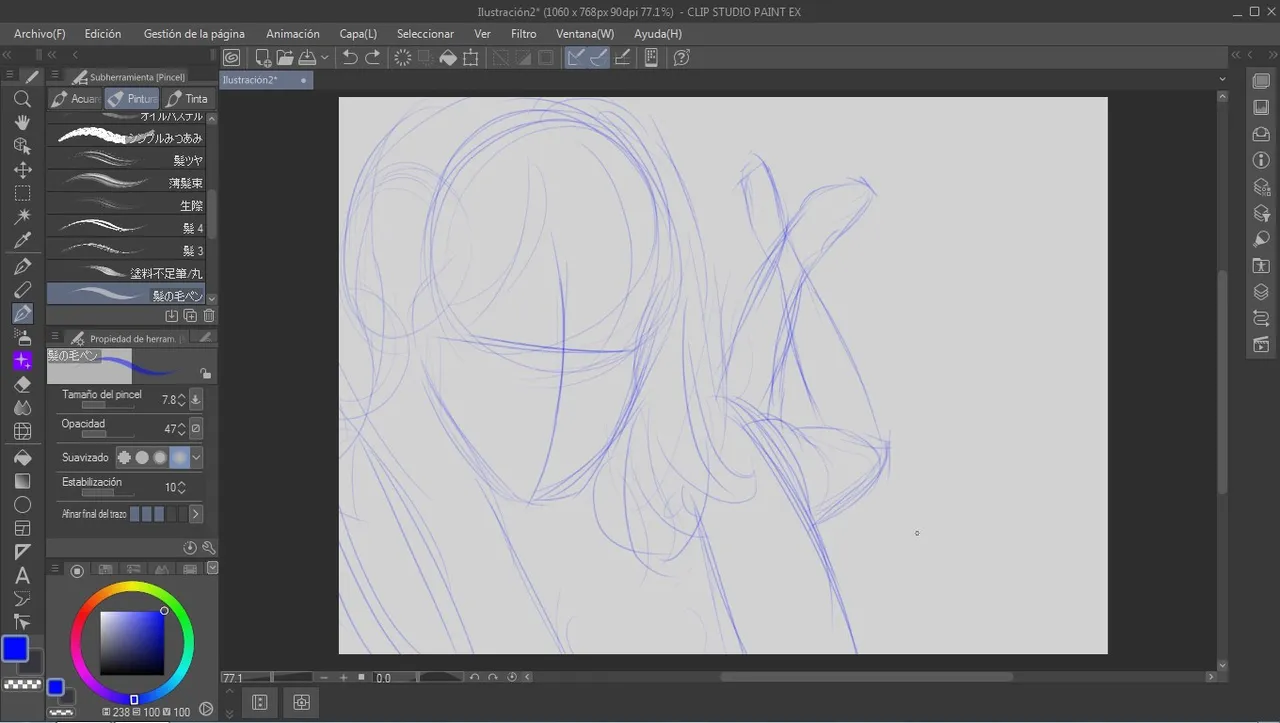The width and height of the screenshot is (1280, 723).
Task: Toggle Snap to Special Ruler
Action: pyautogui.click(x=599, y=58)
